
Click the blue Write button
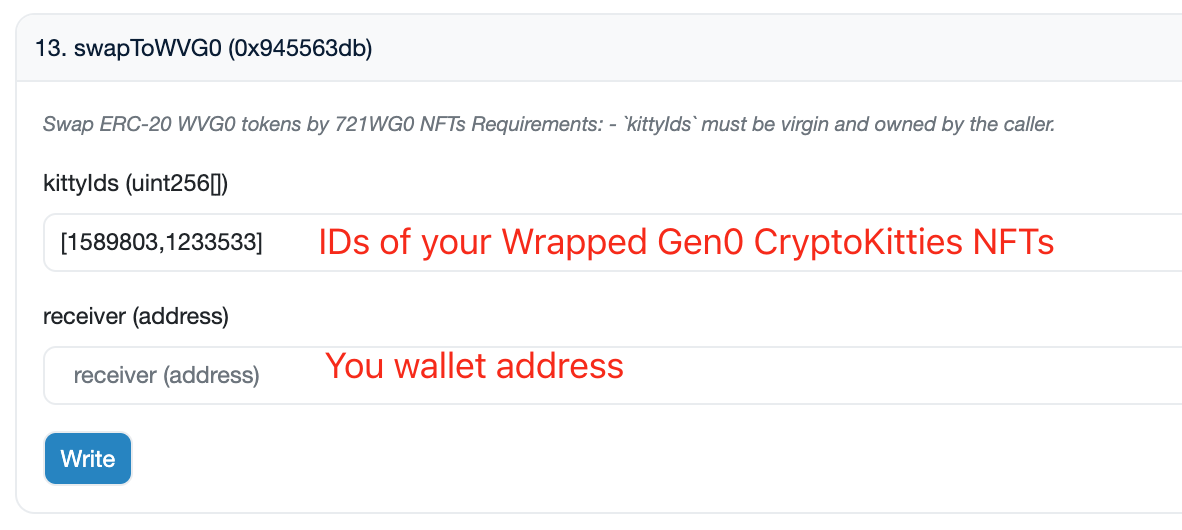(x=88, y=459)
